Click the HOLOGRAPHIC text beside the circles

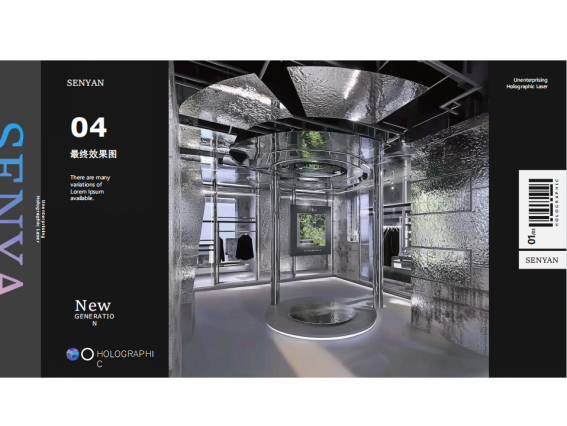click(x=125, y=358)
